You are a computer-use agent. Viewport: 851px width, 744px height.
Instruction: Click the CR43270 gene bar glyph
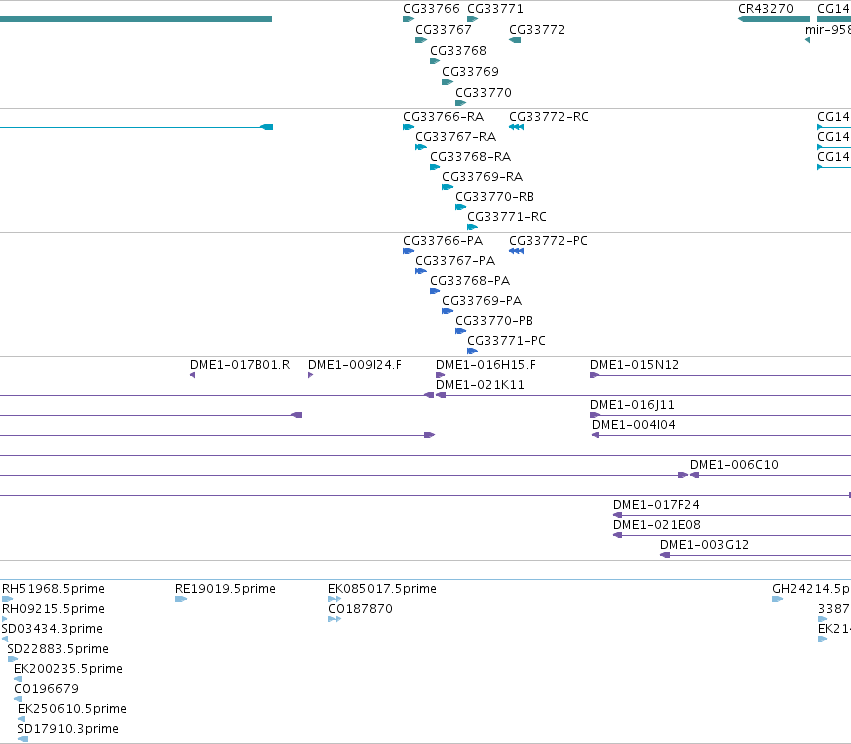coord(774,19)
